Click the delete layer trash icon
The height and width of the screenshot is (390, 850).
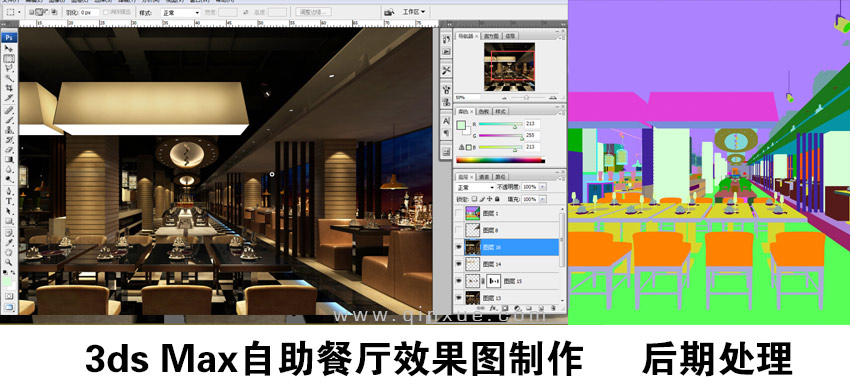[x=553, y=308]
